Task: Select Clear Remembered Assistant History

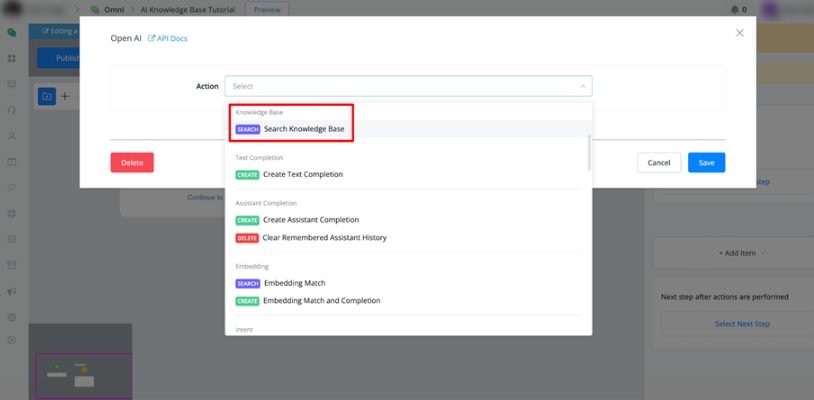Action: coord(324,238)
